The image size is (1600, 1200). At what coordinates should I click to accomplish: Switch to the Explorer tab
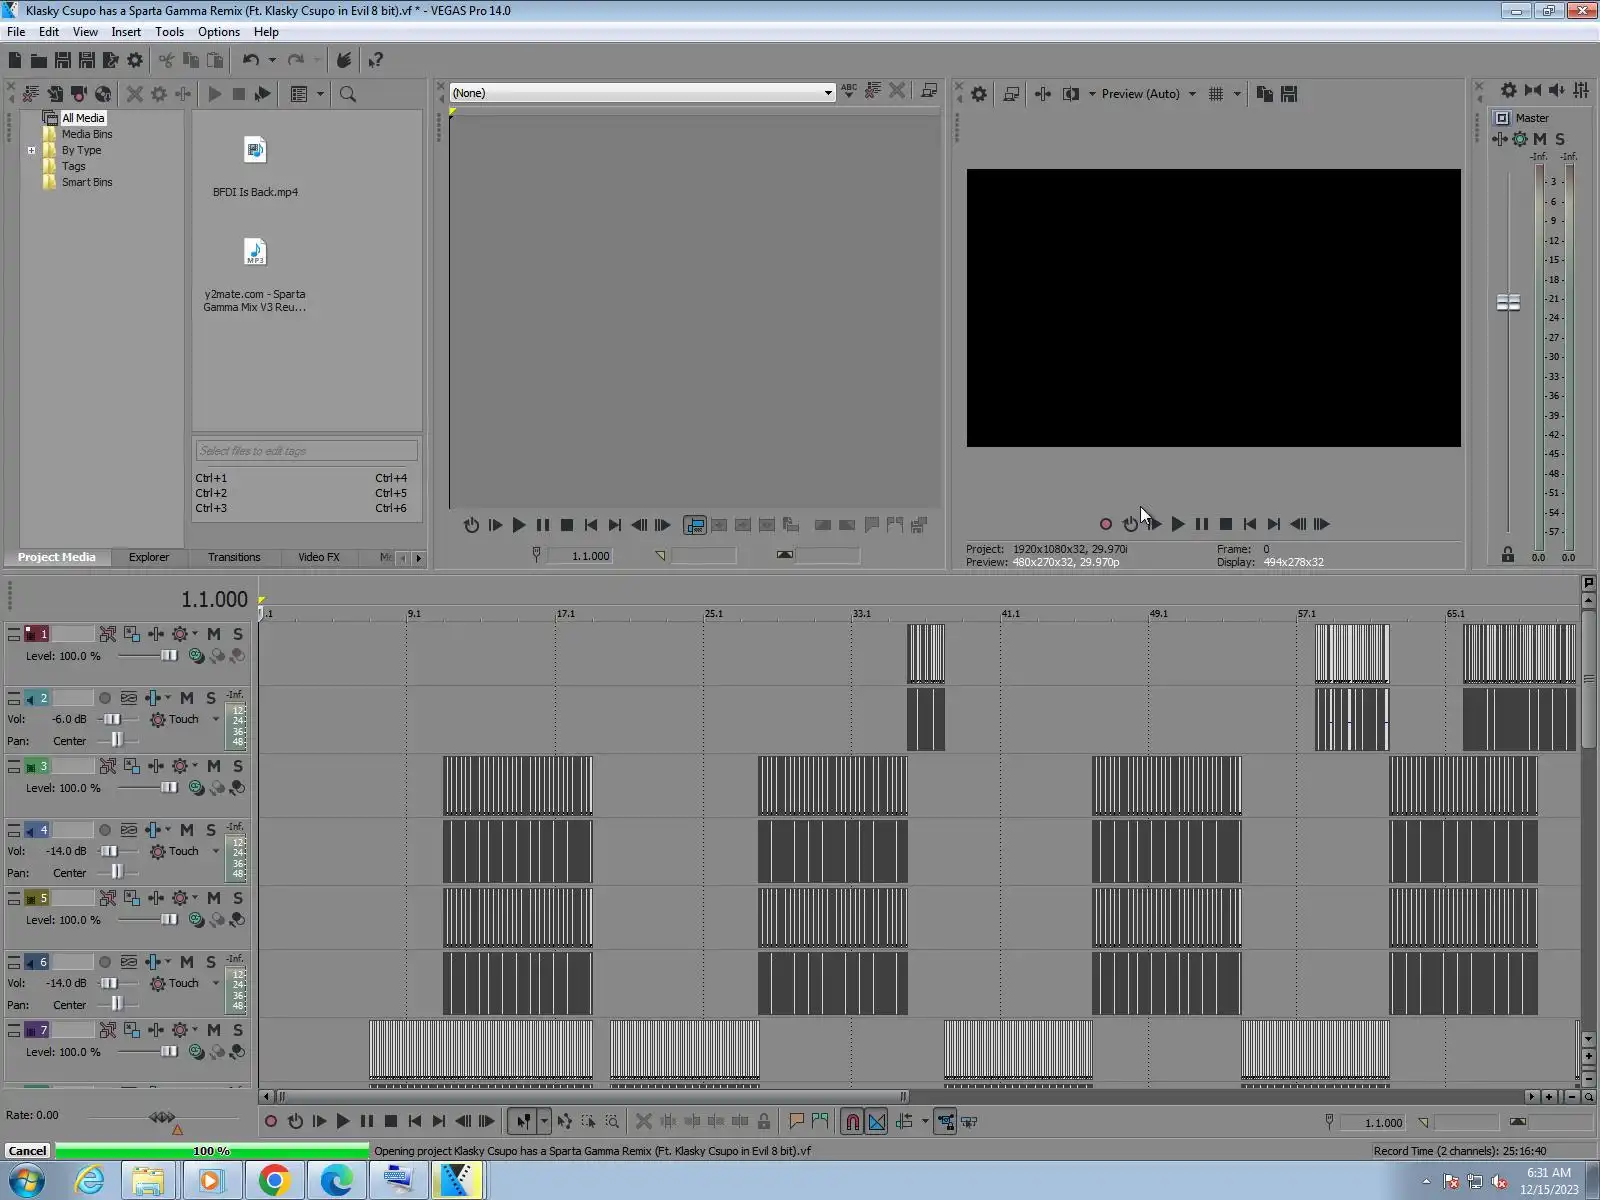coord(149,558)
